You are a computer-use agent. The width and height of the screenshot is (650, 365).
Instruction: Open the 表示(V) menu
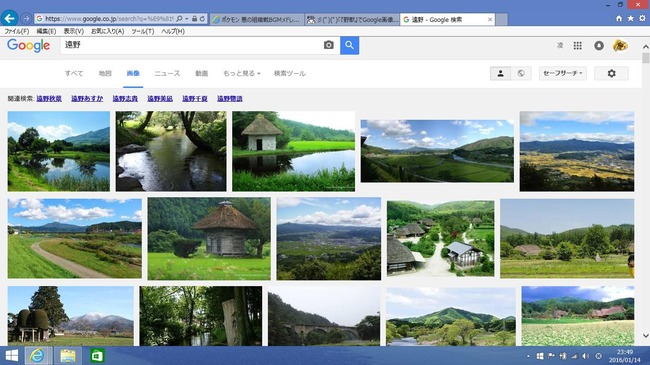pyautogui.click(x=73, y=31)
